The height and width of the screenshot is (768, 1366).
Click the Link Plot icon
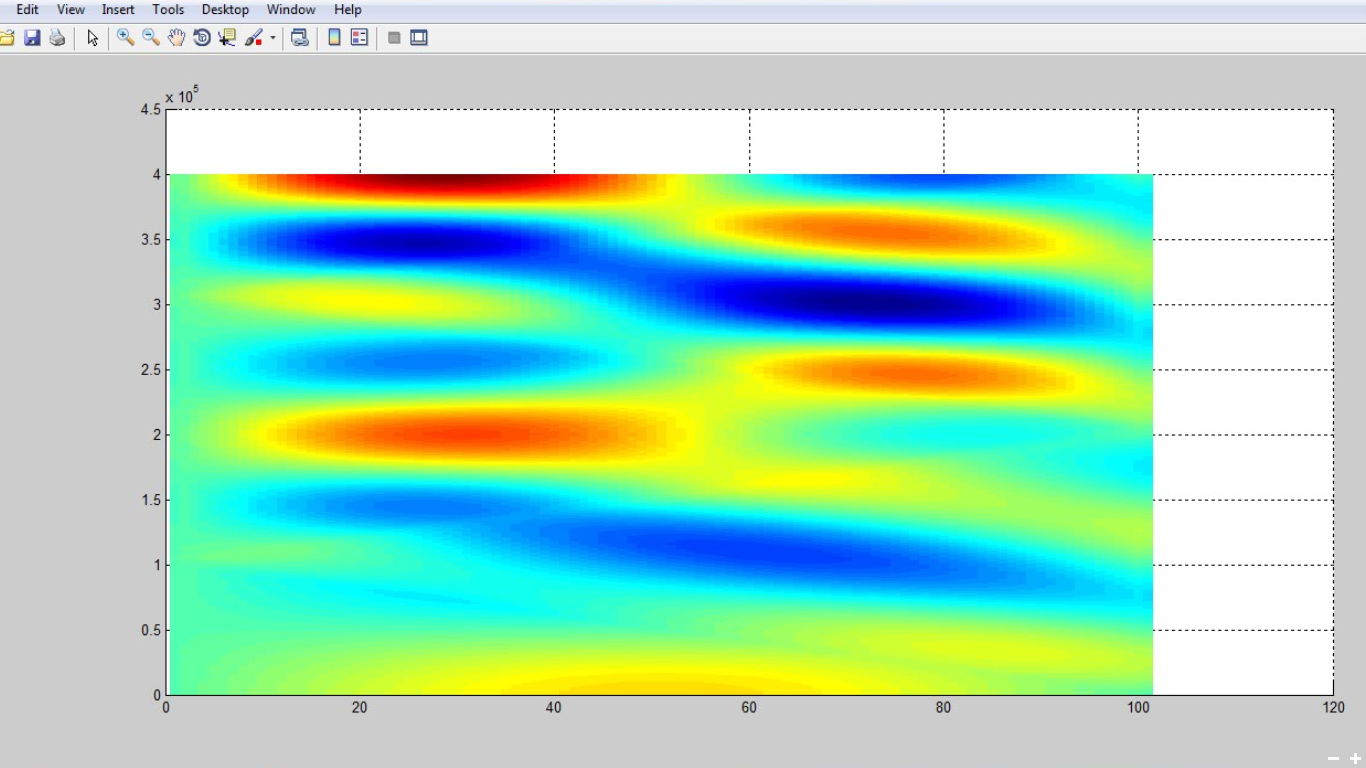299,38
